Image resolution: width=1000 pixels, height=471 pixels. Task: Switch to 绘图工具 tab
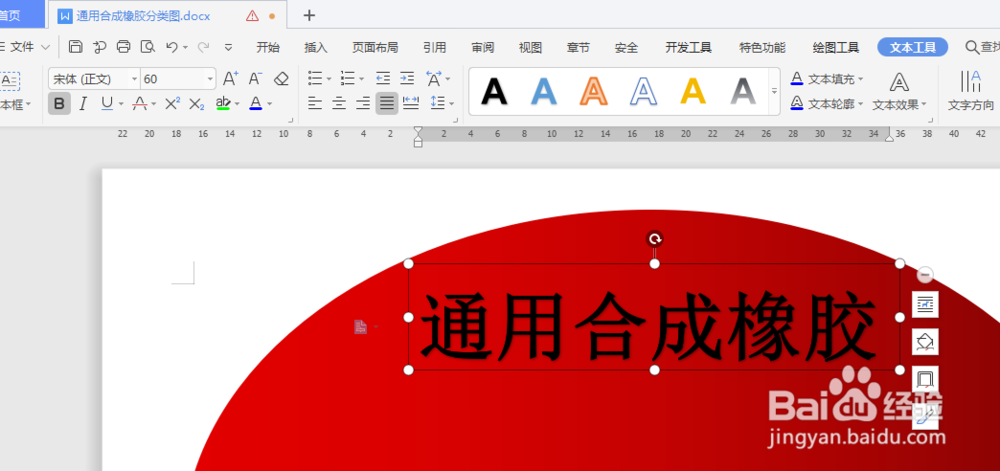(x=835, y=47)
